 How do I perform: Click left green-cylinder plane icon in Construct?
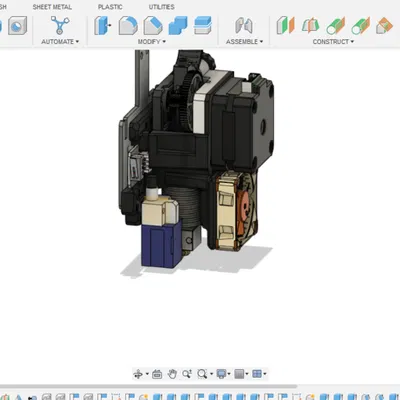tap(335, 25)
